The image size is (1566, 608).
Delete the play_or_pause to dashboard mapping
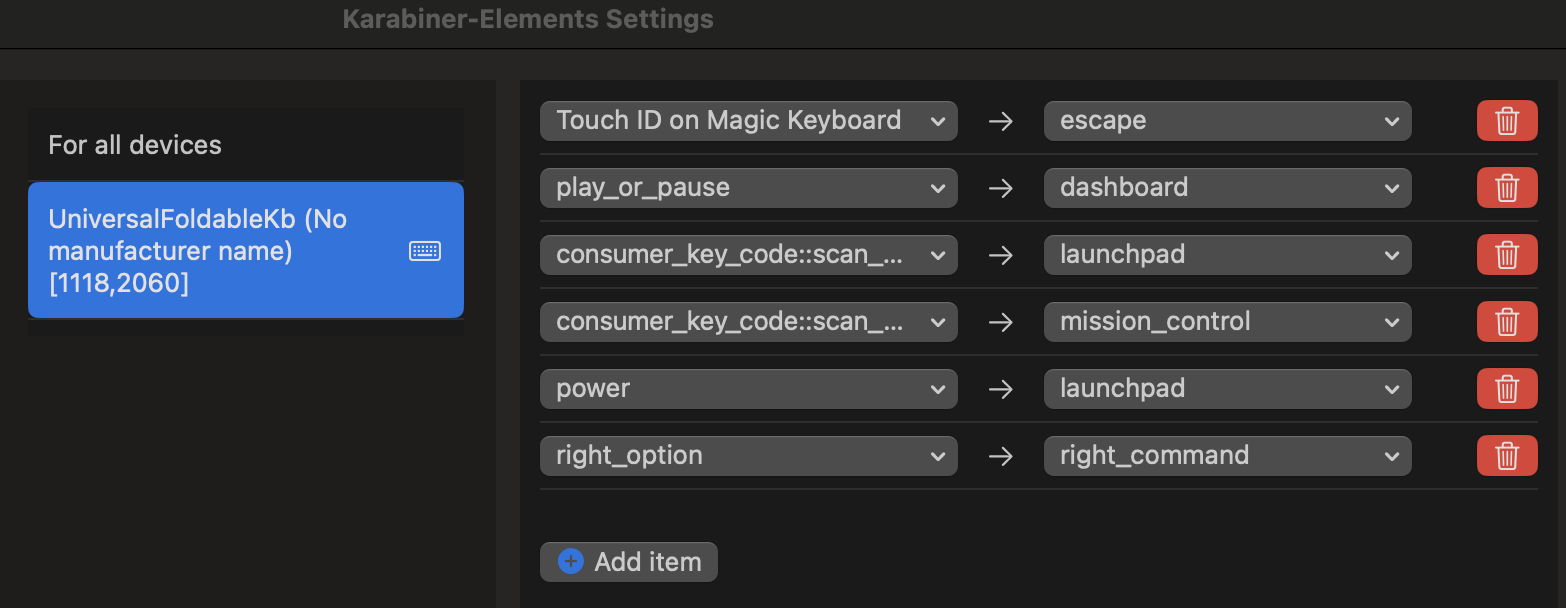[1506, 188]
